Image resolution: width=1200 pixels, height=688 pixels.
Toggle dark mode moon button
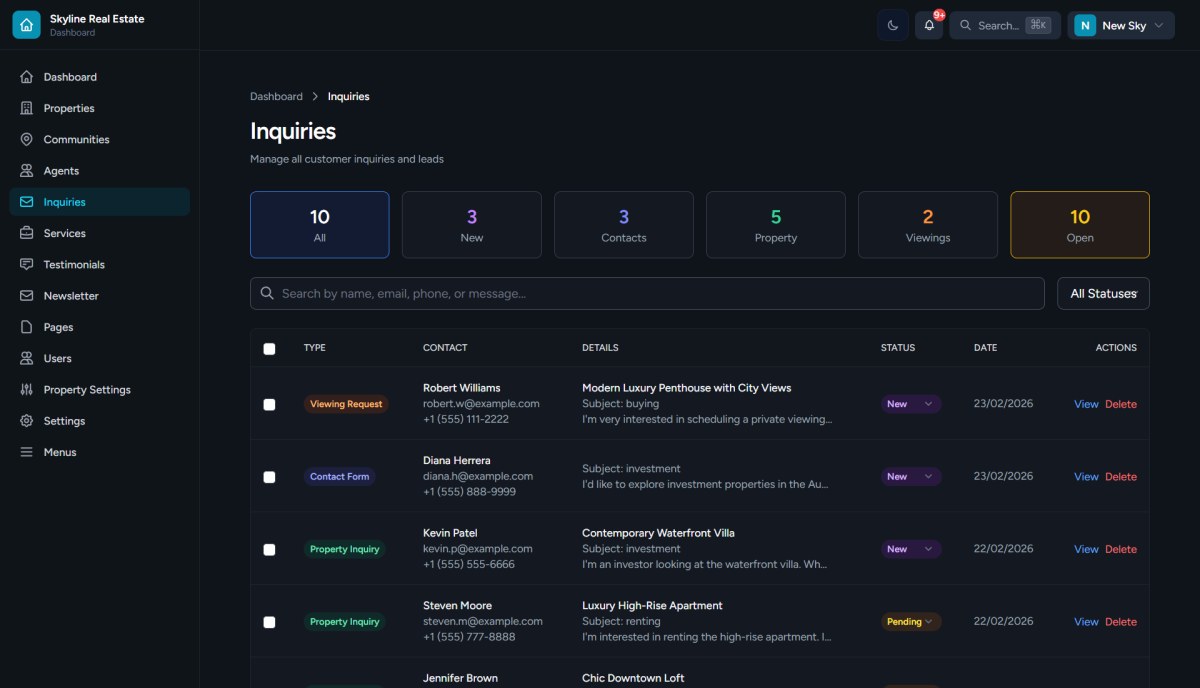[892, 25]
